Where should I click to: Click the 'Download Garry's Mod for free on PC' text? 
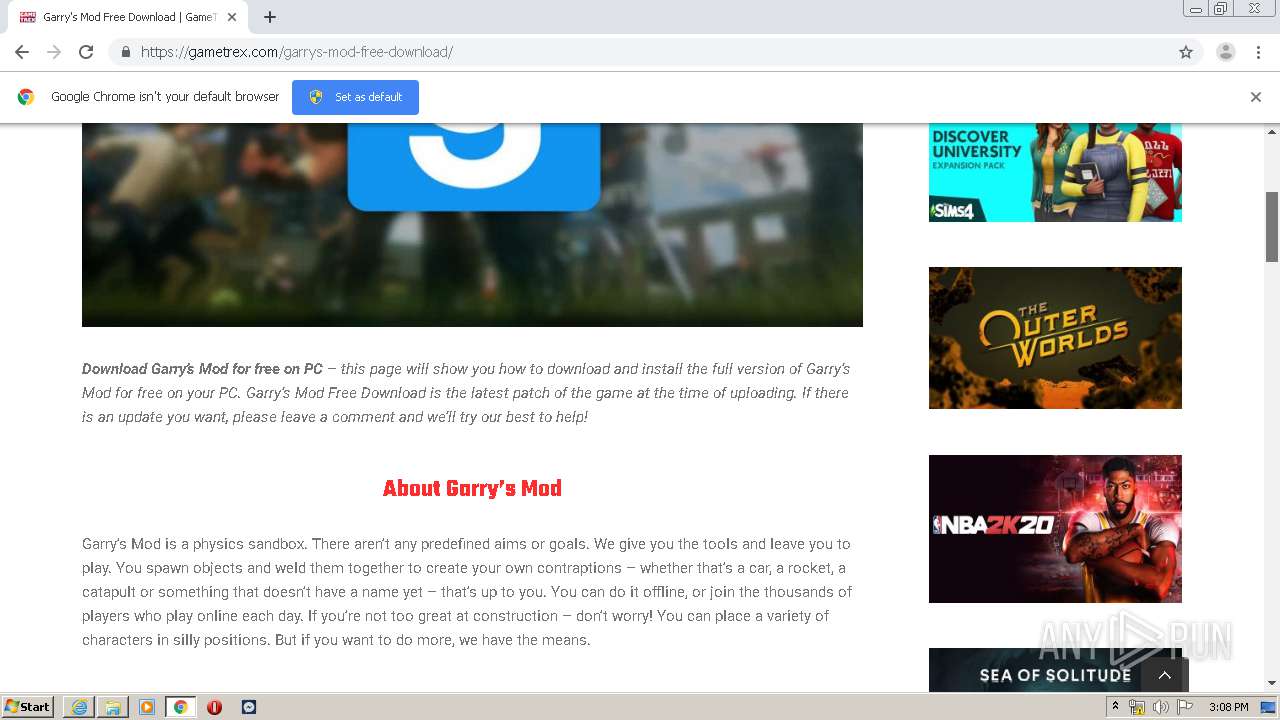(202, 369)
